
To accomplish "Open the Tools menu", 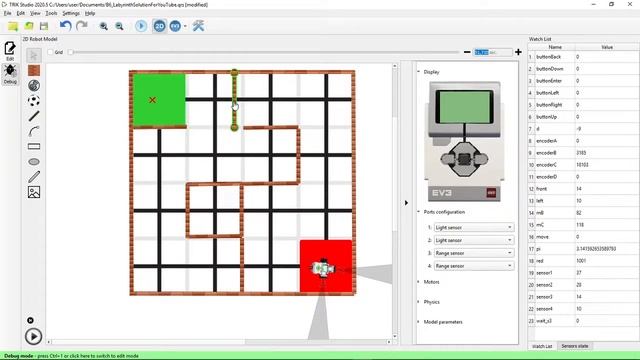I will tap(51, 13).
